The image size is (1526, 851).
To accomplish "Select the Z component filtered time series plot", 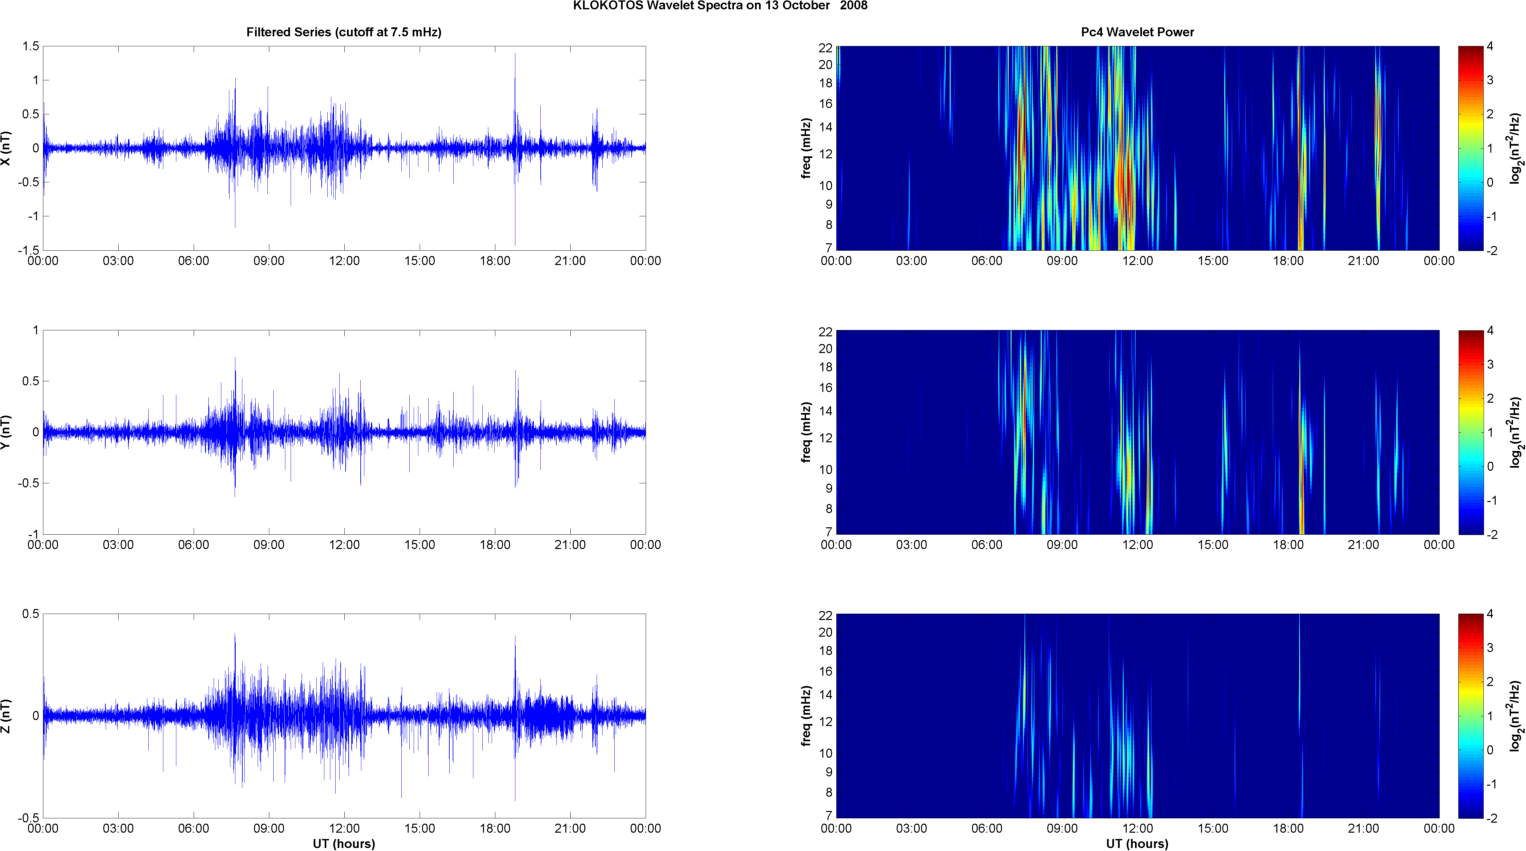I will [344, 716].
